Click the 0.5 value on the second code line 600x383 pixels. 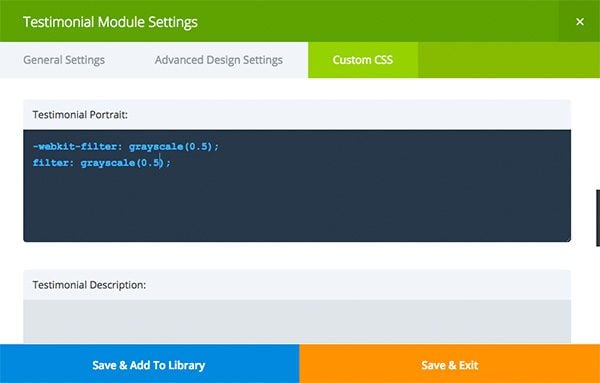(150, 163)
